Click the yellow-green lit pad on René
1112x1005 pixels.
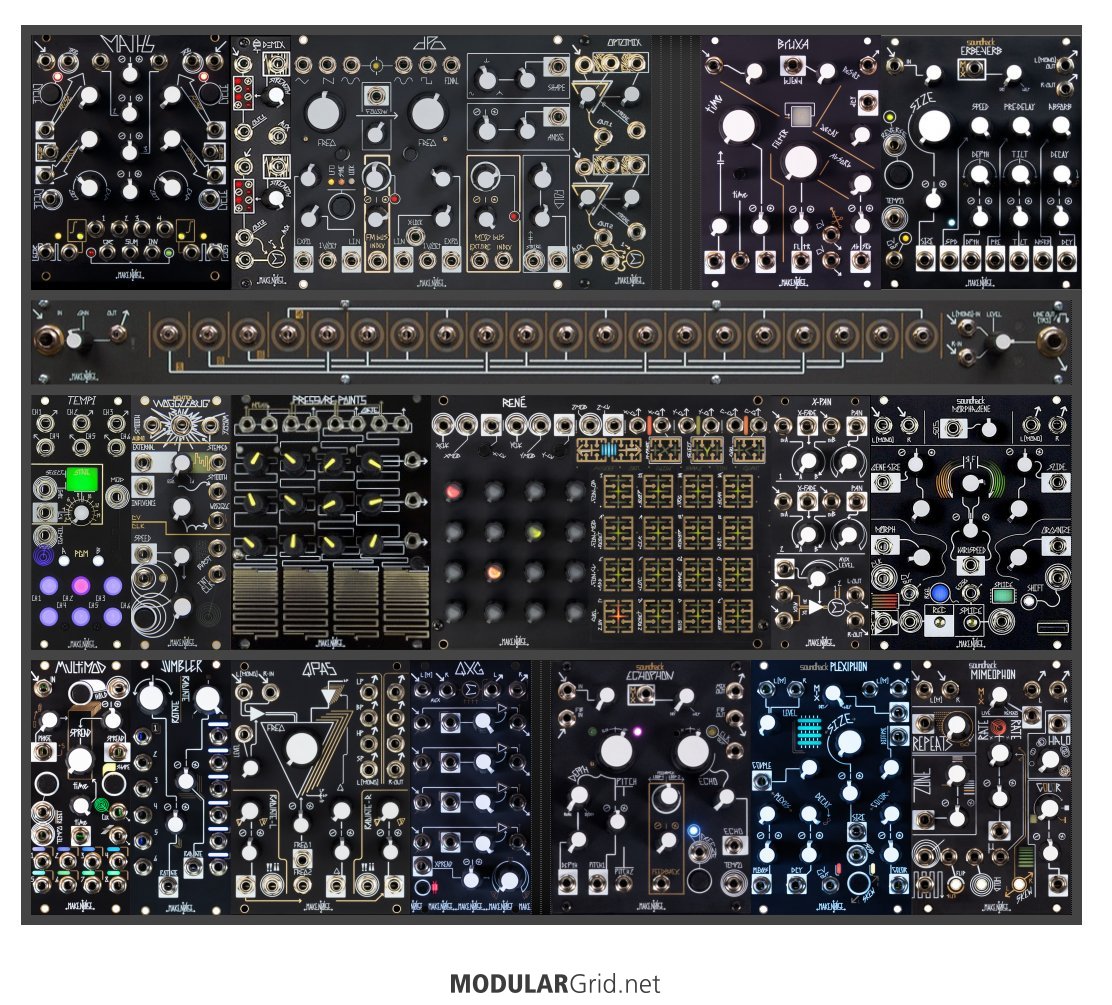(535, 531)
